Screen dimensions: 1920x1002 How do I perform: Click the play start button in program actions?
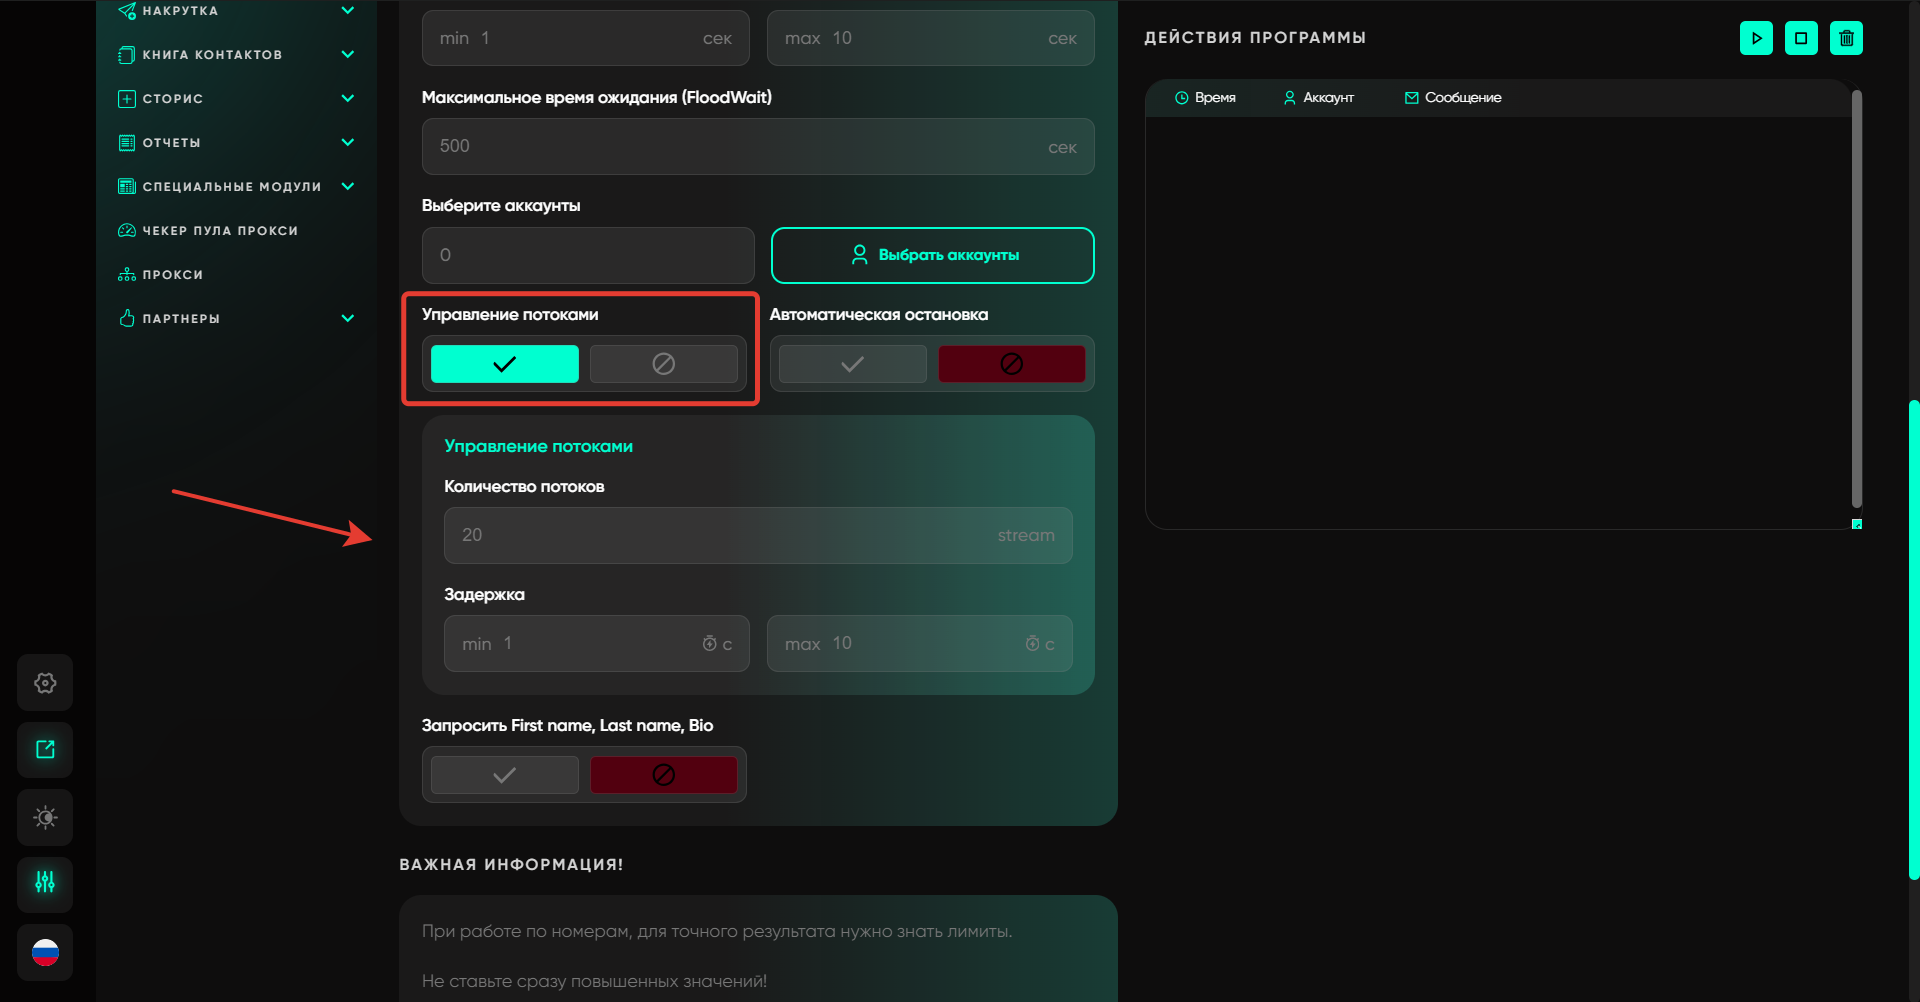click(x=1756, y=38)
